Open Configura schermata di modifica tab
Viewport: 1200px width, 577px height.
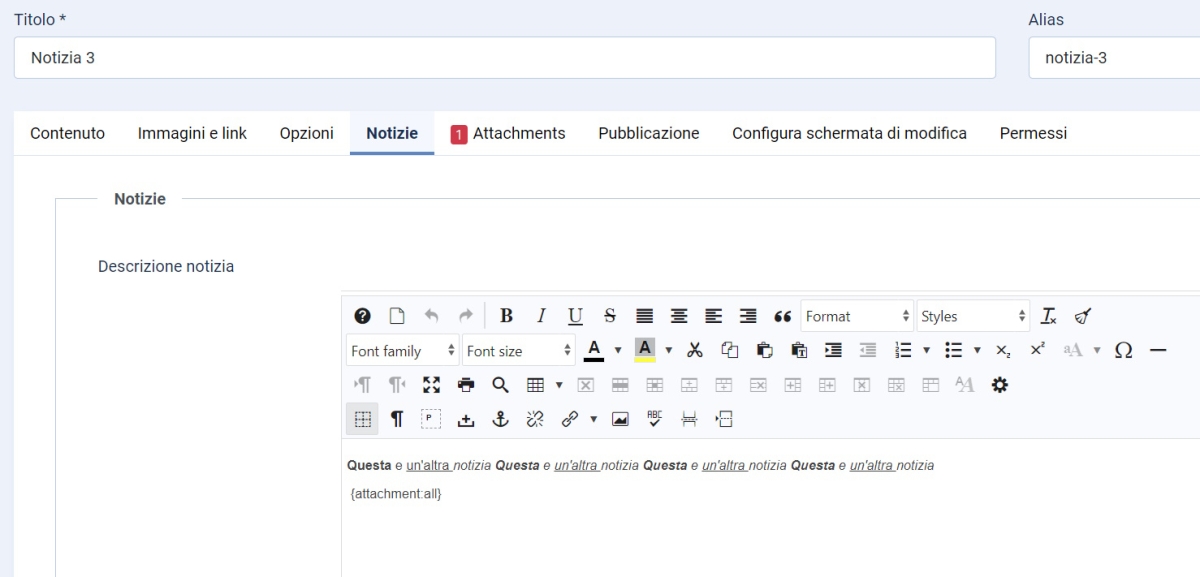[x=849, y=133]
